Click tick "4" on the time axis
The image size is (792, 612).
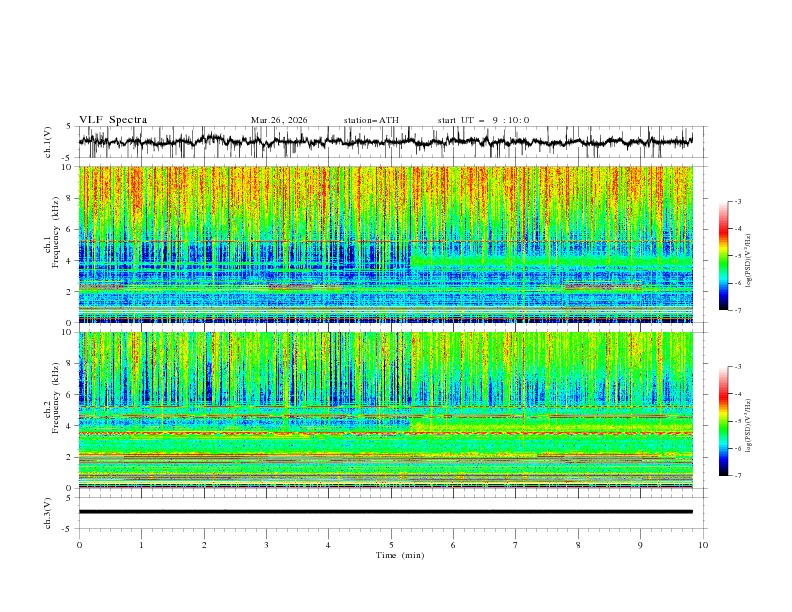pos(328,545)
